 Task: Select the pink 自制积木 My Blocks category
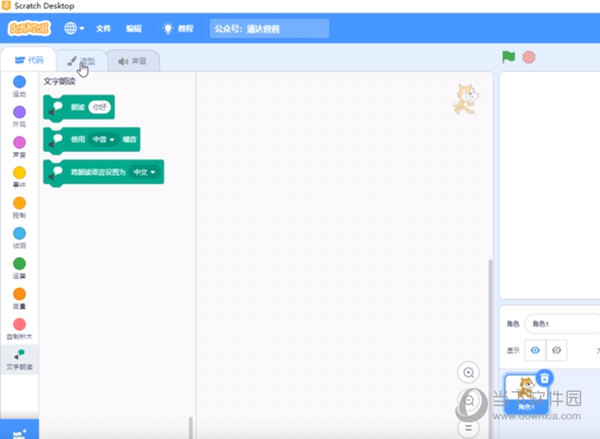[20, 329]
